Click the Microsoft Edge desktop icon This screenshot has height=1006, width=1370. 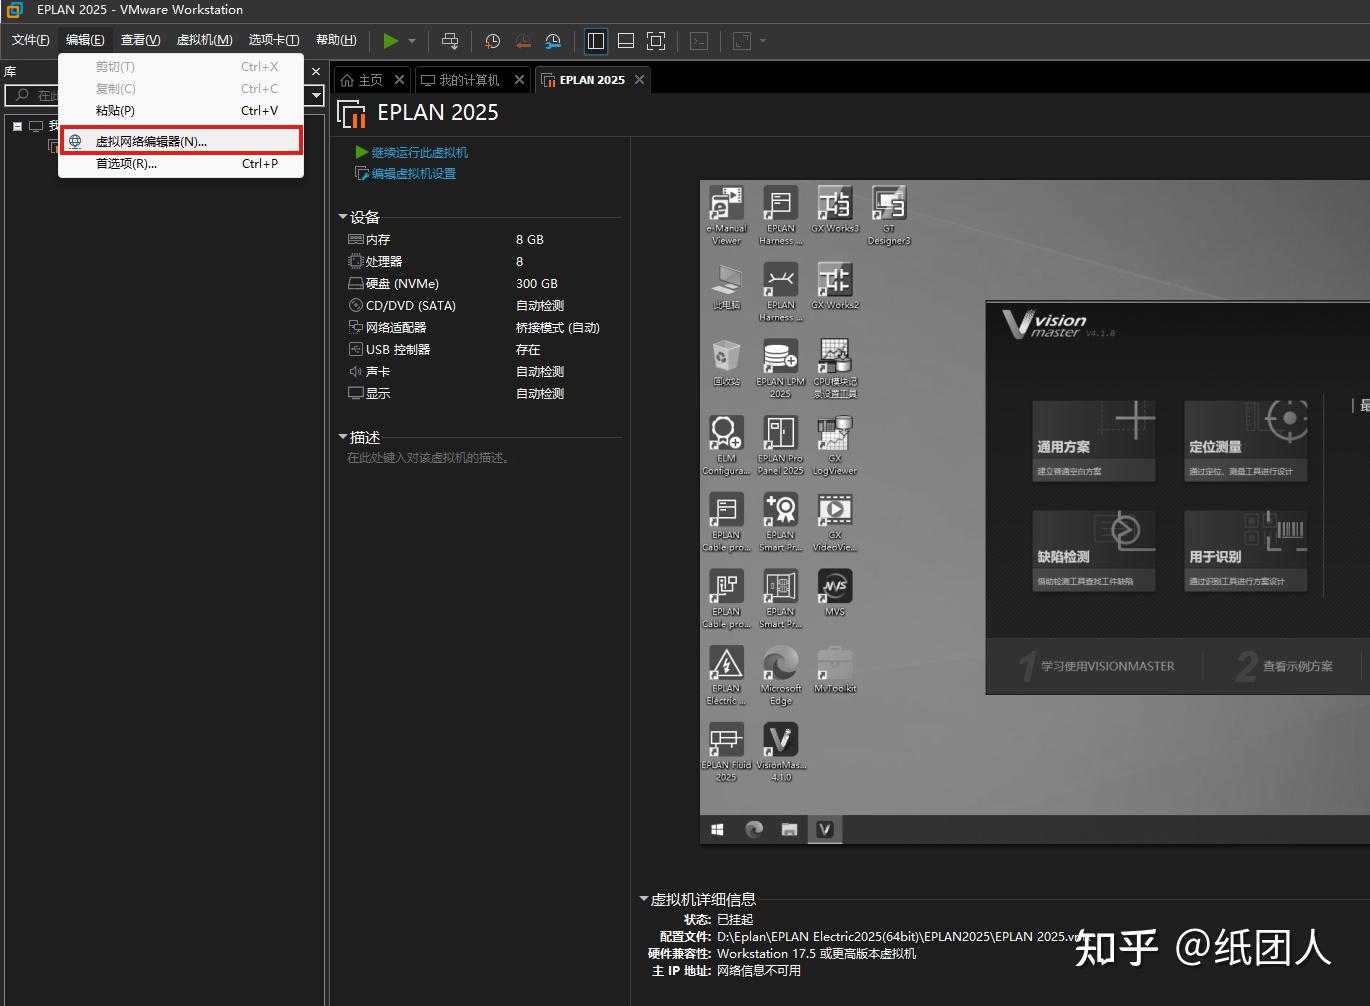tap(780, 676)
